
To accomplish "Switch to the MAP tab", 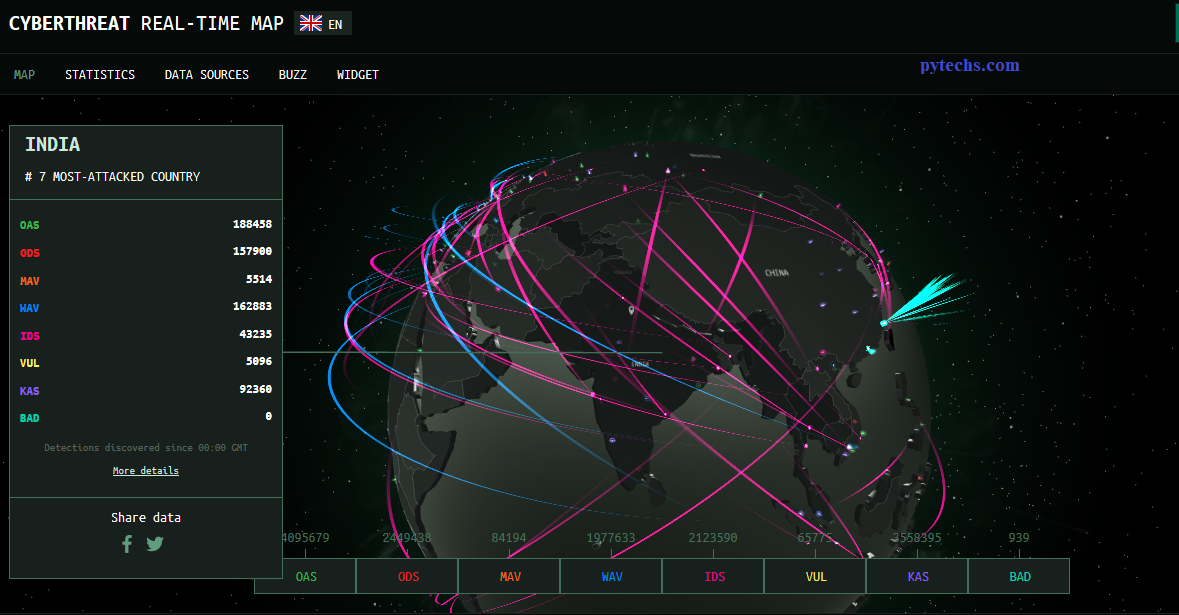I will point(24,74).
